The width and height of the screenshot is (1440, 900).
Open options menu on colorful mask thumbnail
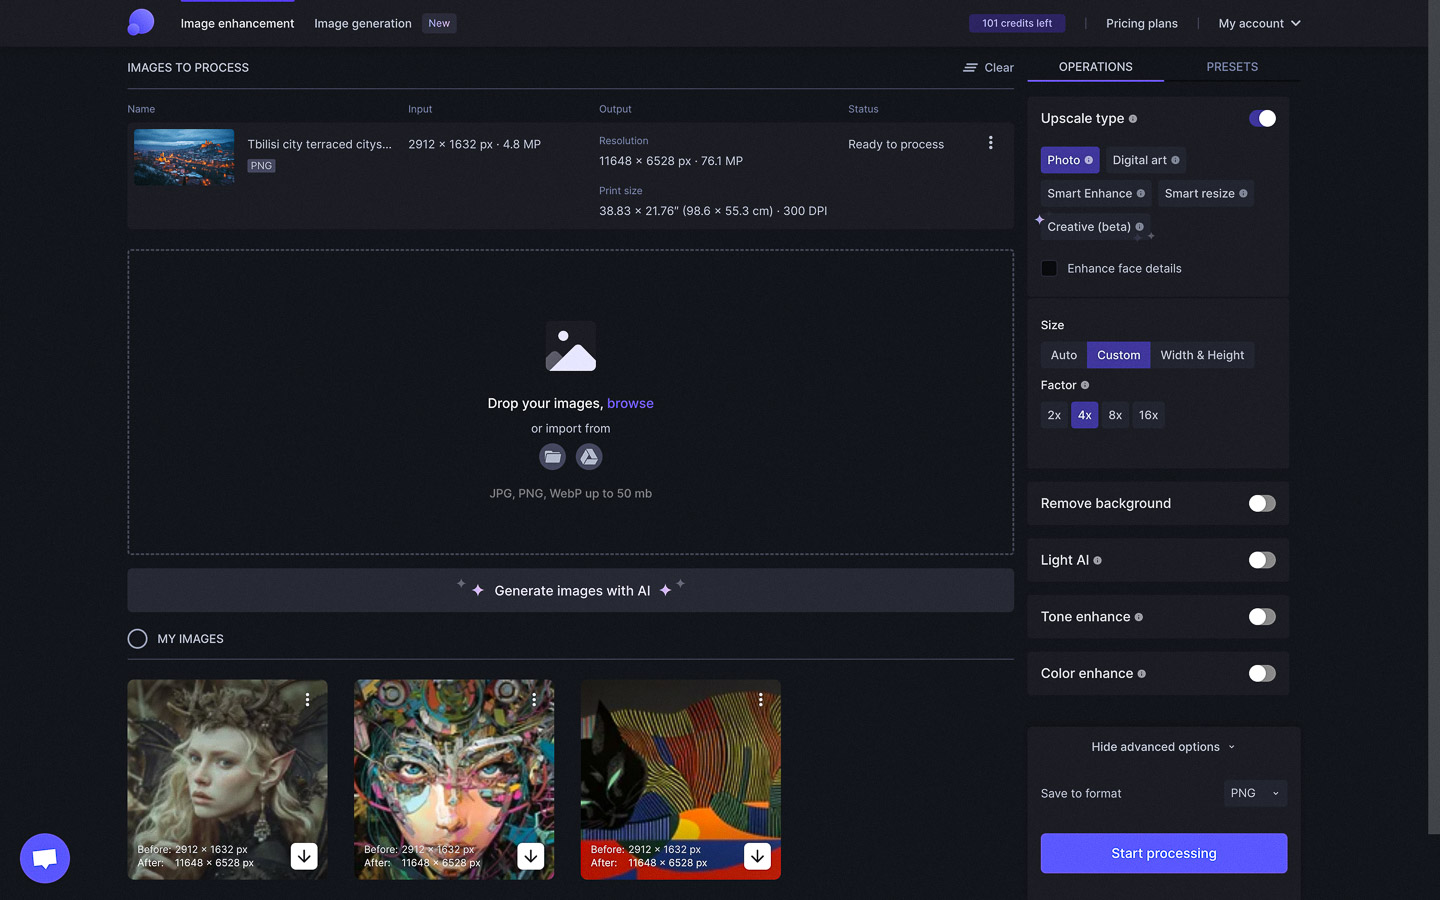pyautogui.click(x=534, y=700)
